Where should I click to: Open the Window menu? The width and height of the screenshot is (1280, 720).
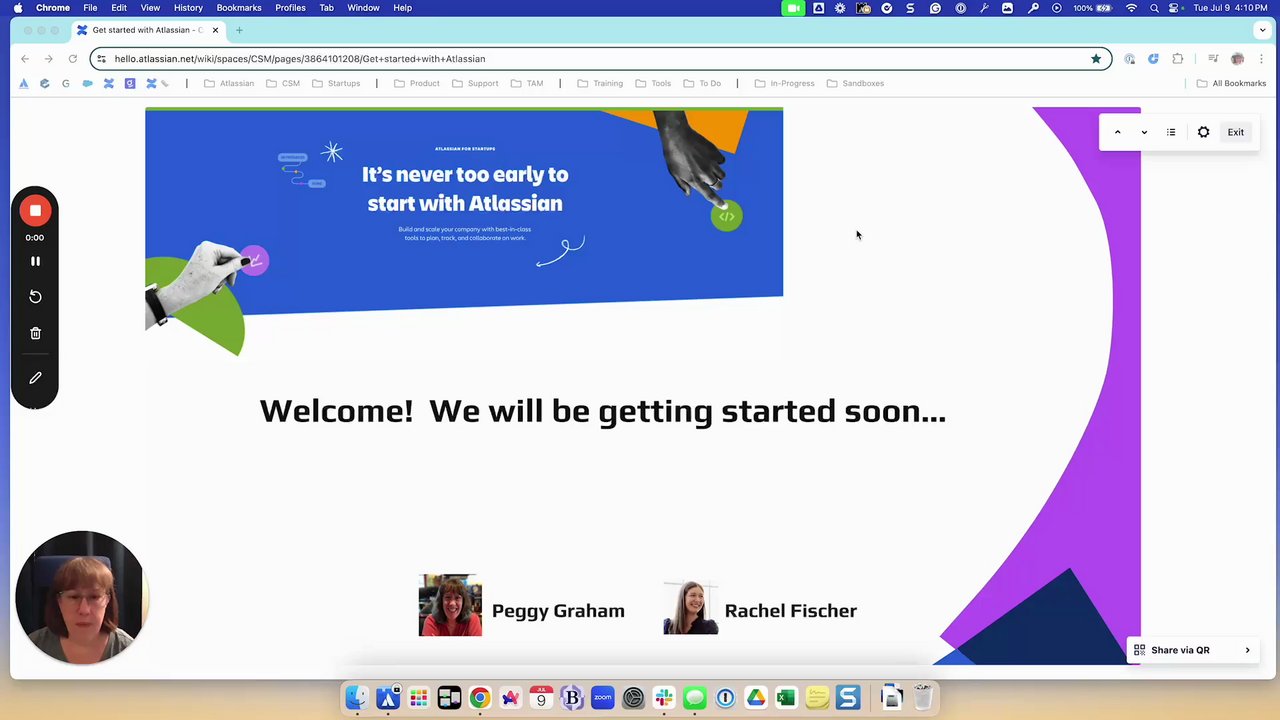coord(363,8)
